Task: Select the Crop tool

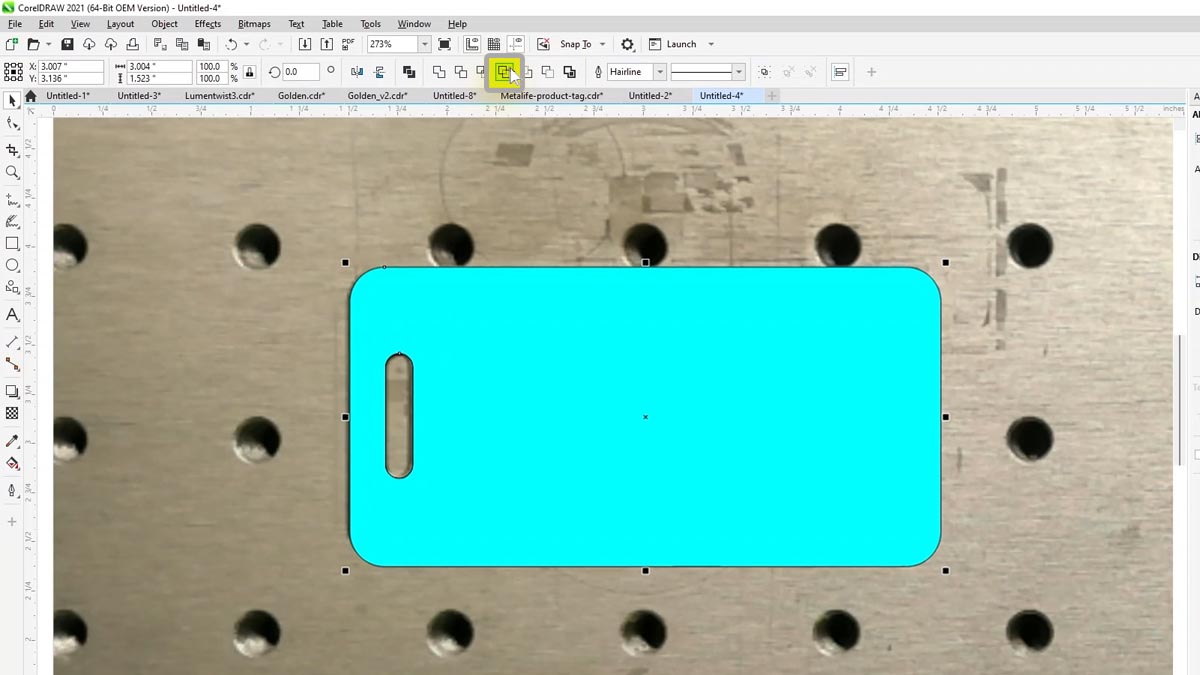Action: click(x=12, y=148)
